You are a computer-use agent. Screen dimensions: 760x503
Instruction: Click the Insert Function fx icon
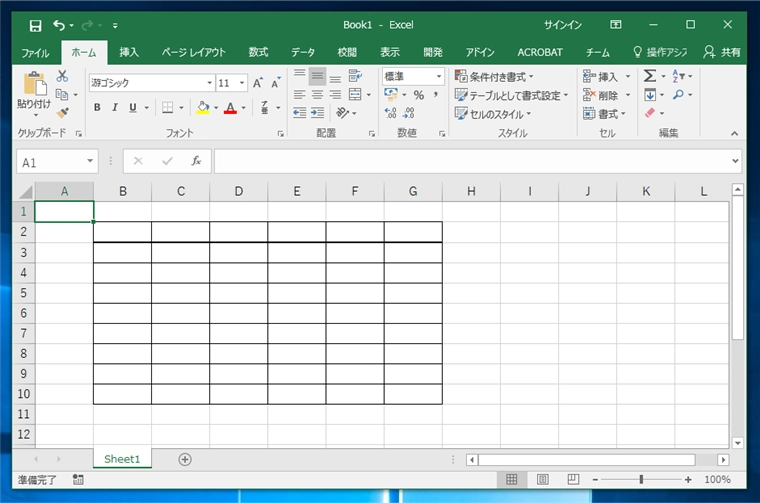click(196, 161)
